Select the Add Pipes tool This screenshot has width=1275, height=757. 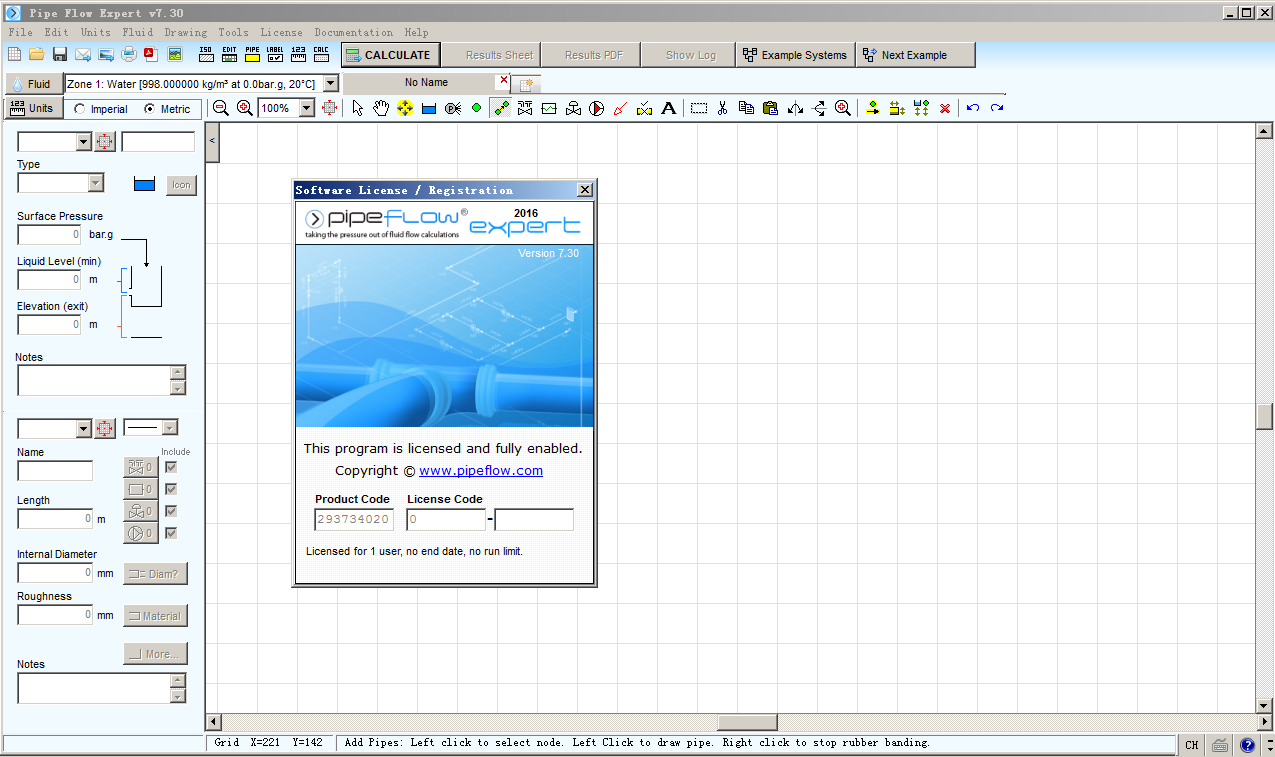tap(502, 108)
